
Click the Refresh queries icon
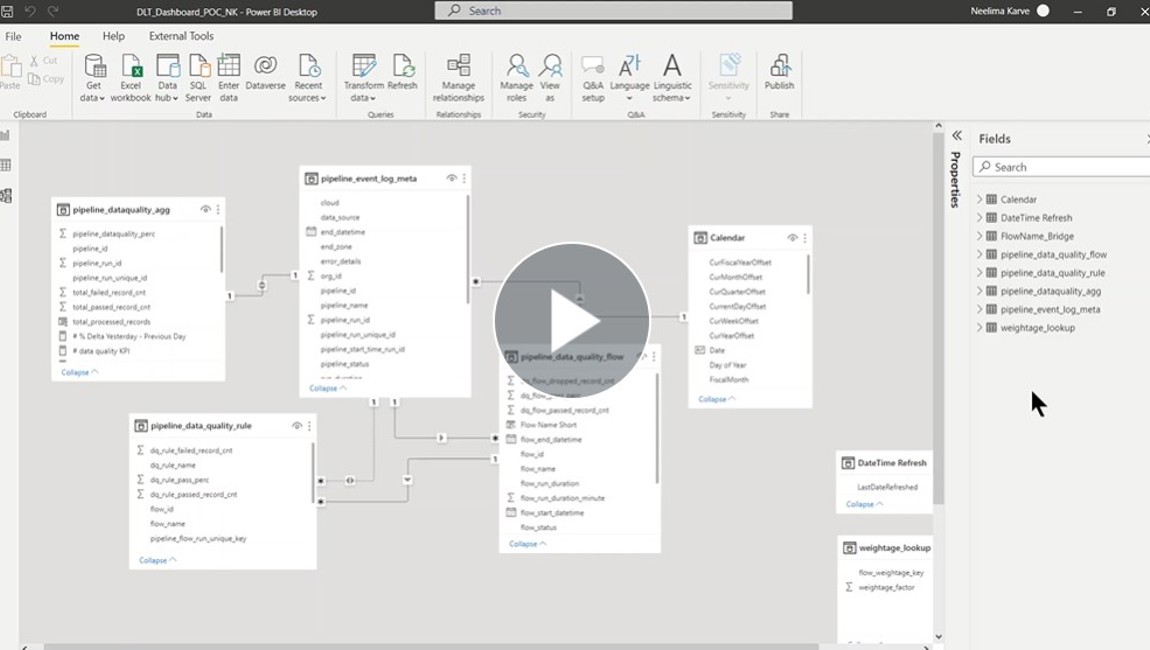(403, 67)
